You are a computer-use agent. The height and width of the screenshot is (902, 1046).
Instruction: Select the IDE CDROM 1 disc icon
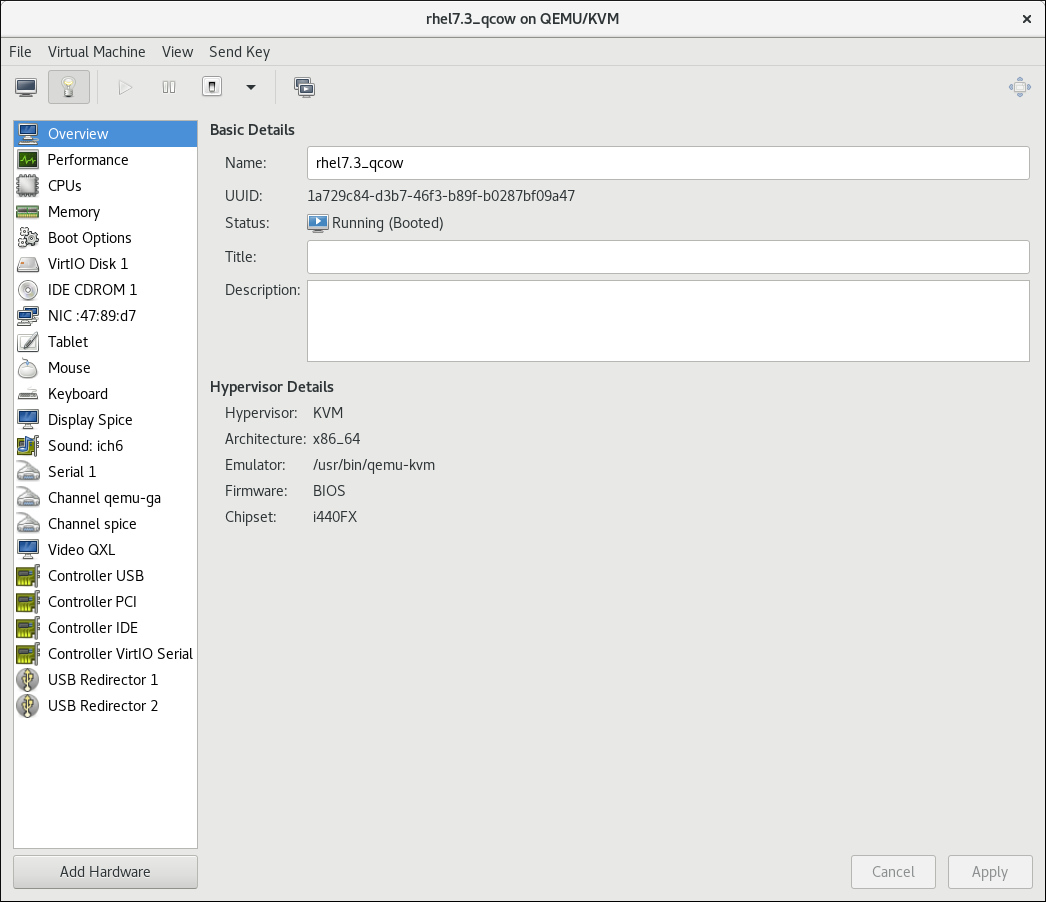(28, 290)
